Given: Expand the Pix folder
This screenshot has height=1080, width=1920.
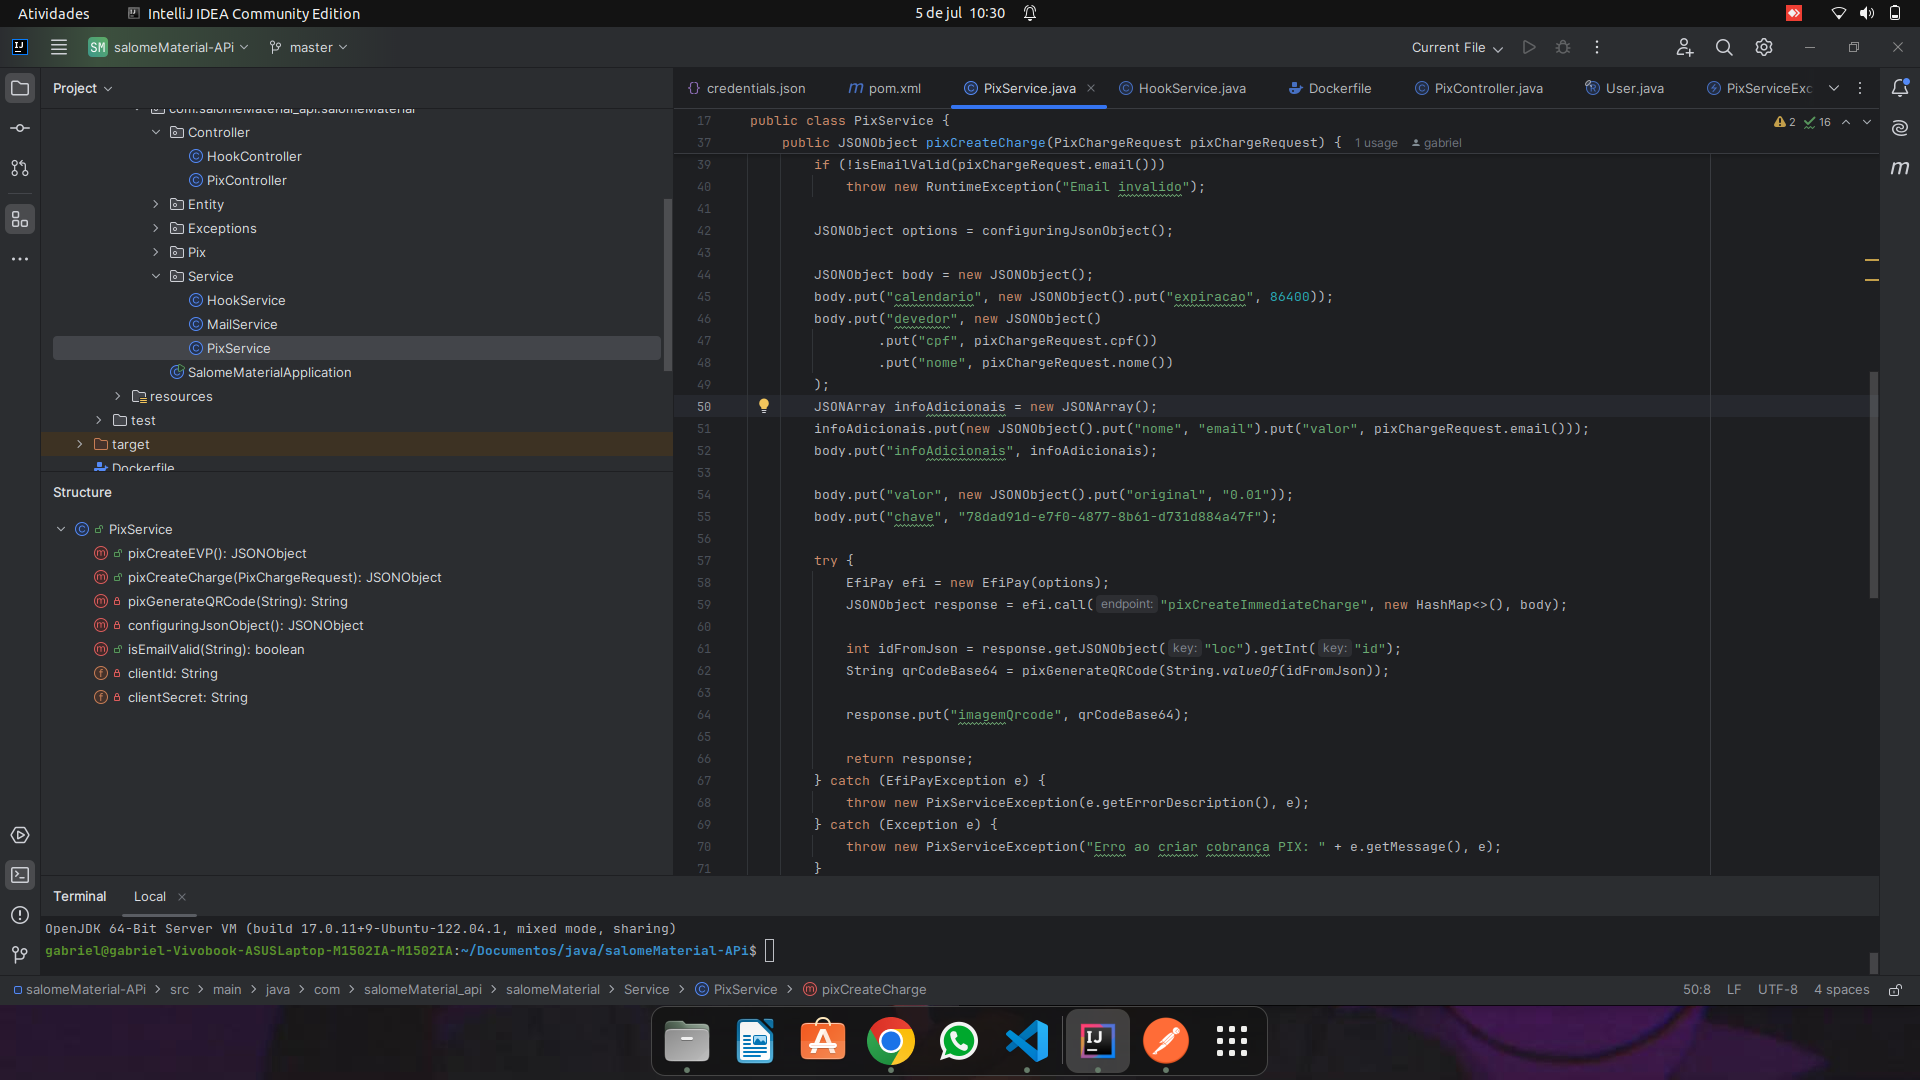Looking at the screenshot, I should (x=156, y=252).
